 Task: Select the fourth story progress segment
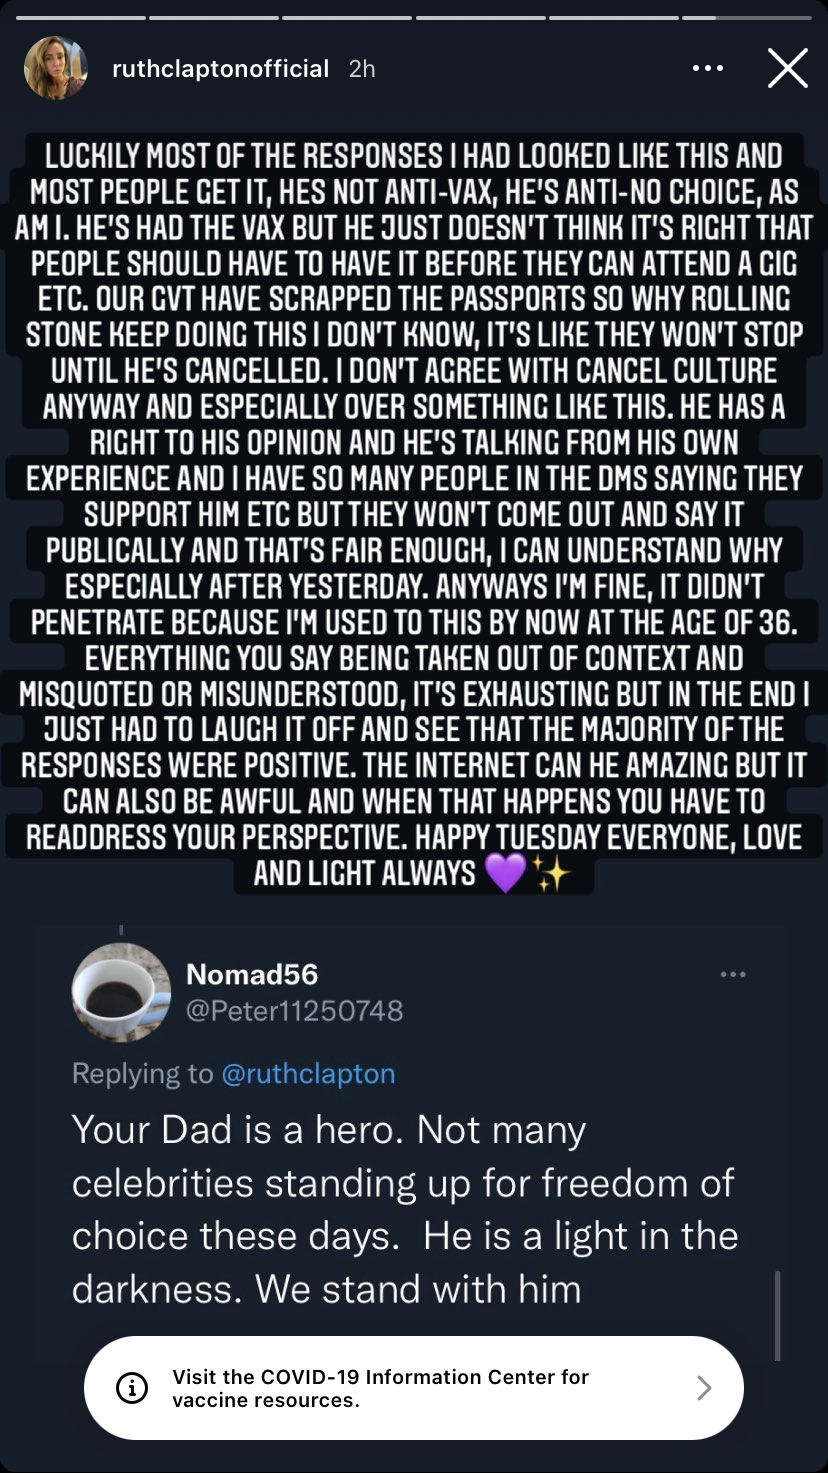point(479,18)
